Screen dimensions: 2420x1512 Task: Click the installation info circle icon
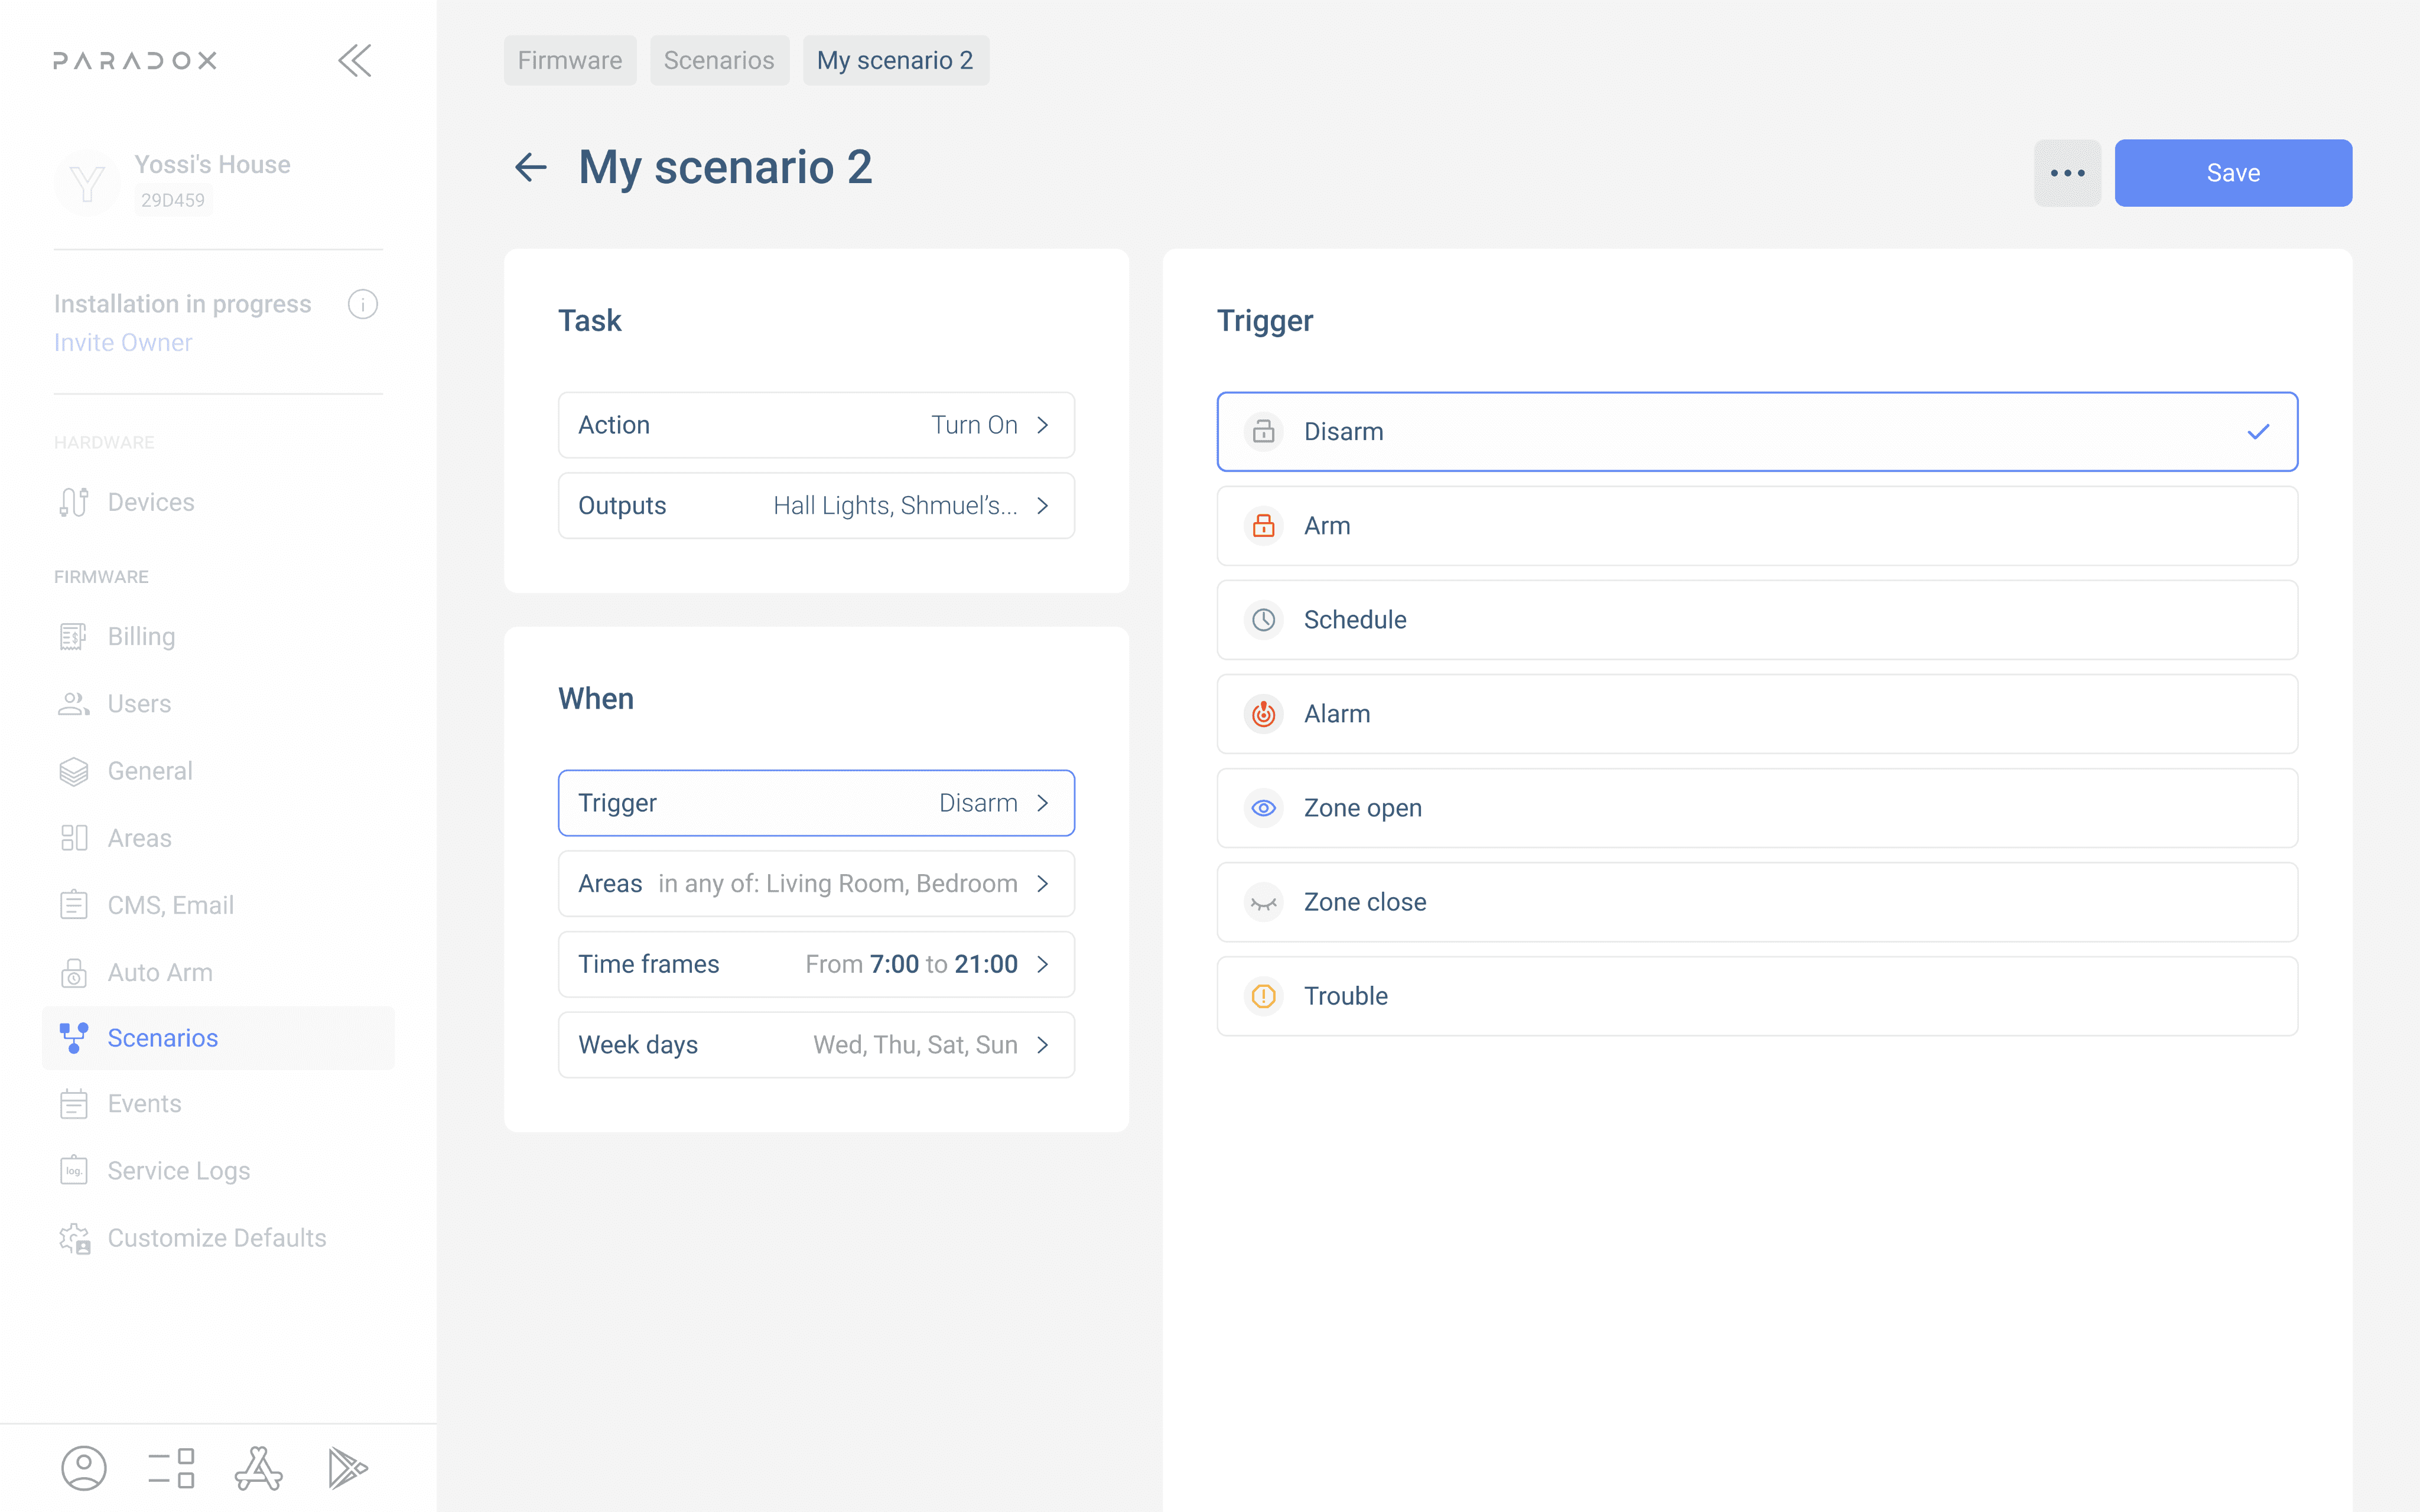(362, 304)
